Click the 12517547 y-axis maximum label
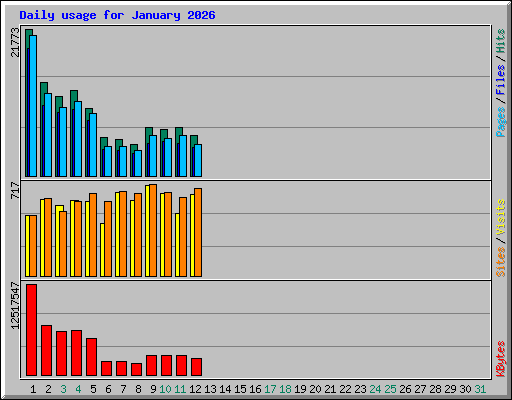512x400 pixels. [x=15, y=305]
